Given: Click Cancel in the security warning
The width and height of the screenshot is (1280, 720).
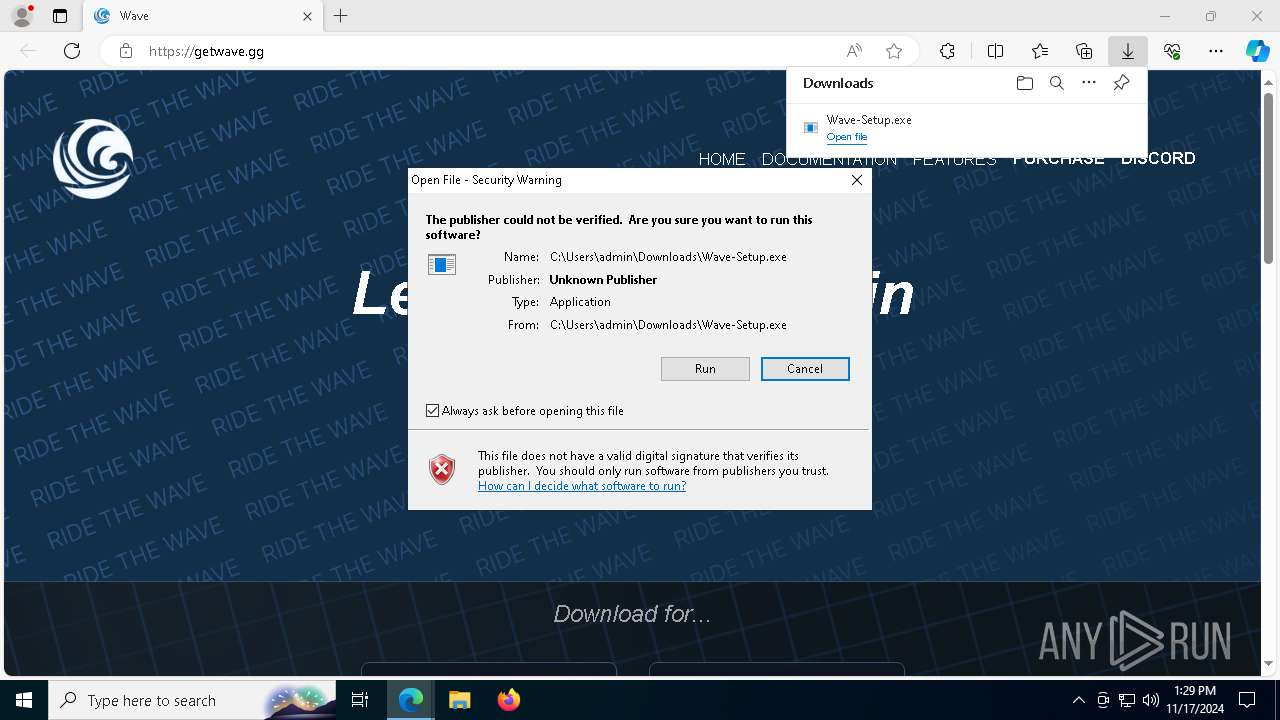Looking at the screenshot, I should 805,369.
